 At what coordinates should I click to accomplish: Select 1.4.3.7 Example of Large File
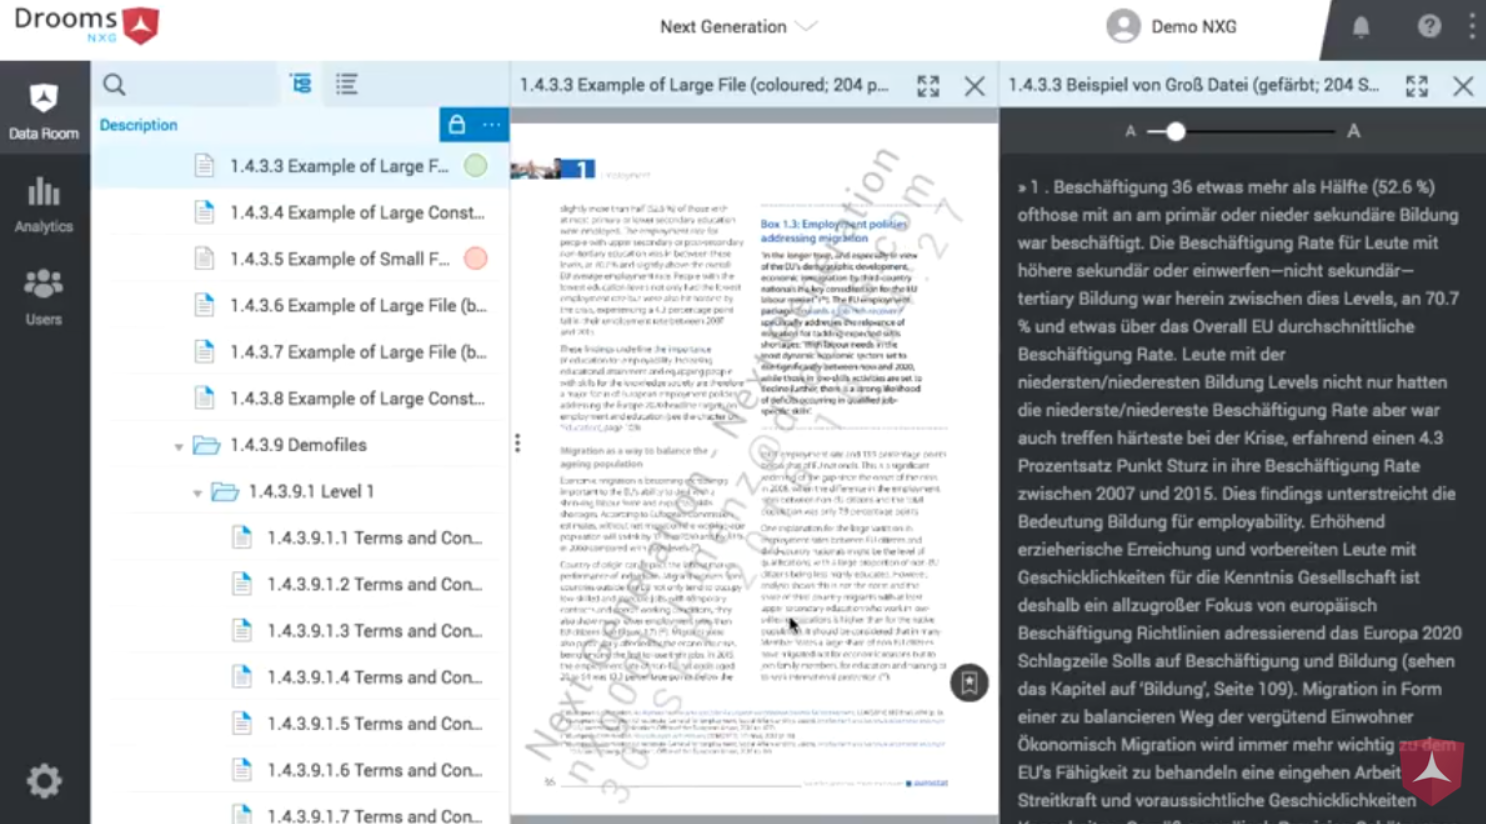[x=357, y=352]
